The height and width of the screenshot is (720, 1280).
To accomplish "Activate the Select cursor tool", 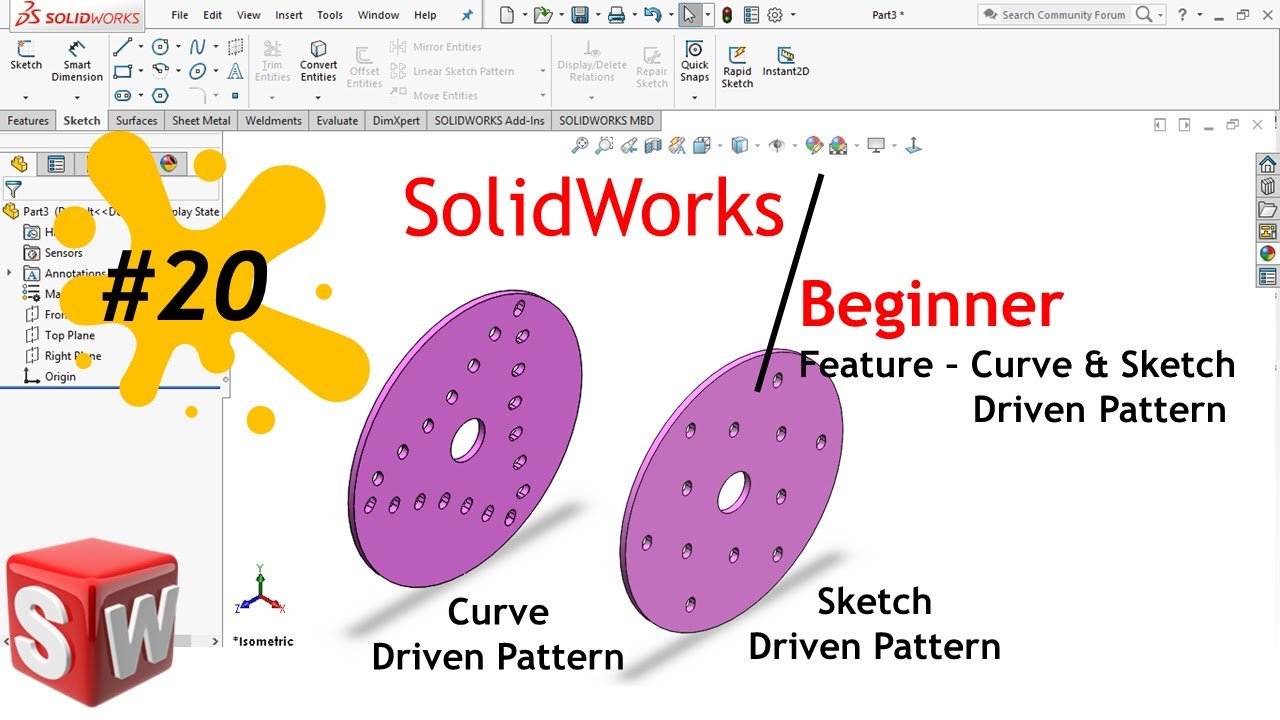I will (x=689, y=15).
